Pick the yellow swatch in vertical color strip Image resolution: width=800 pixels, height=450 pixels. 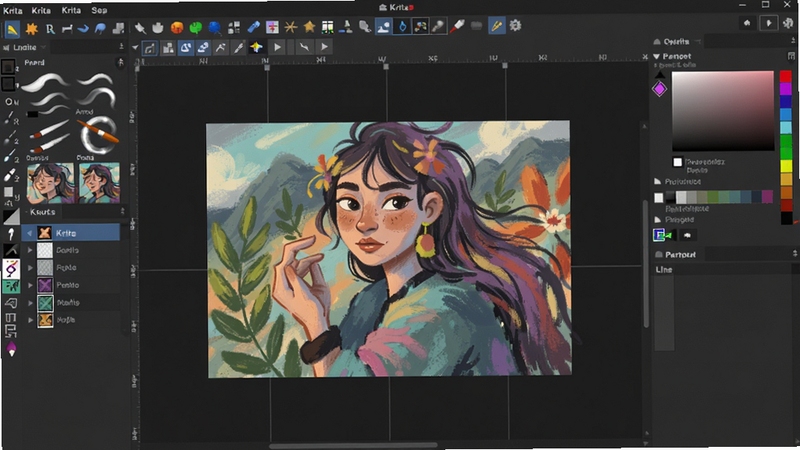786,166
